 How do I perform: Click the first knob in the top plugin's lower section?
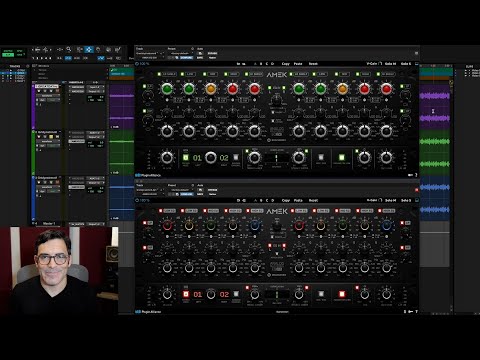(167, 158)
